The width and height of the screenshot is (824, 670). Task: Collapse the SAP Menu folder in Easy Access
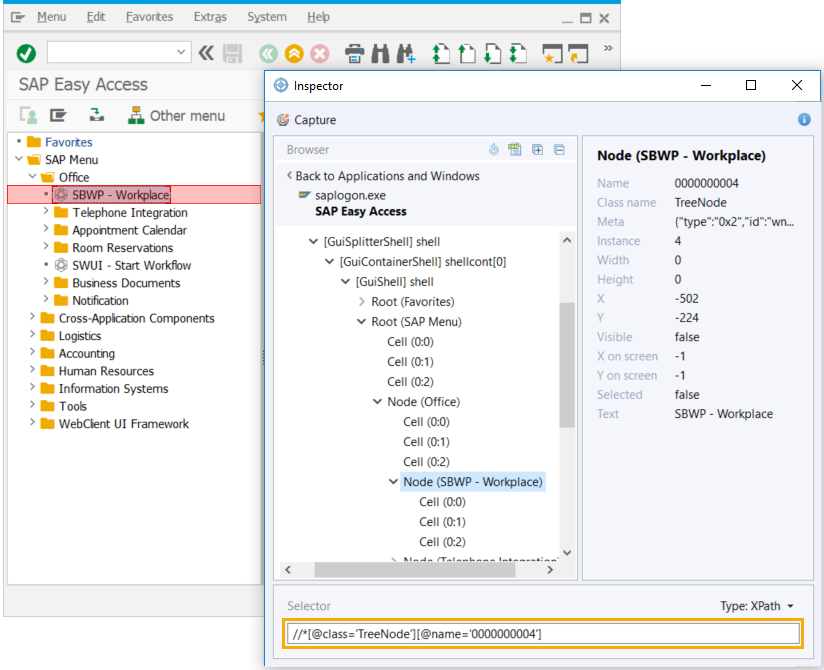(19, 159)
